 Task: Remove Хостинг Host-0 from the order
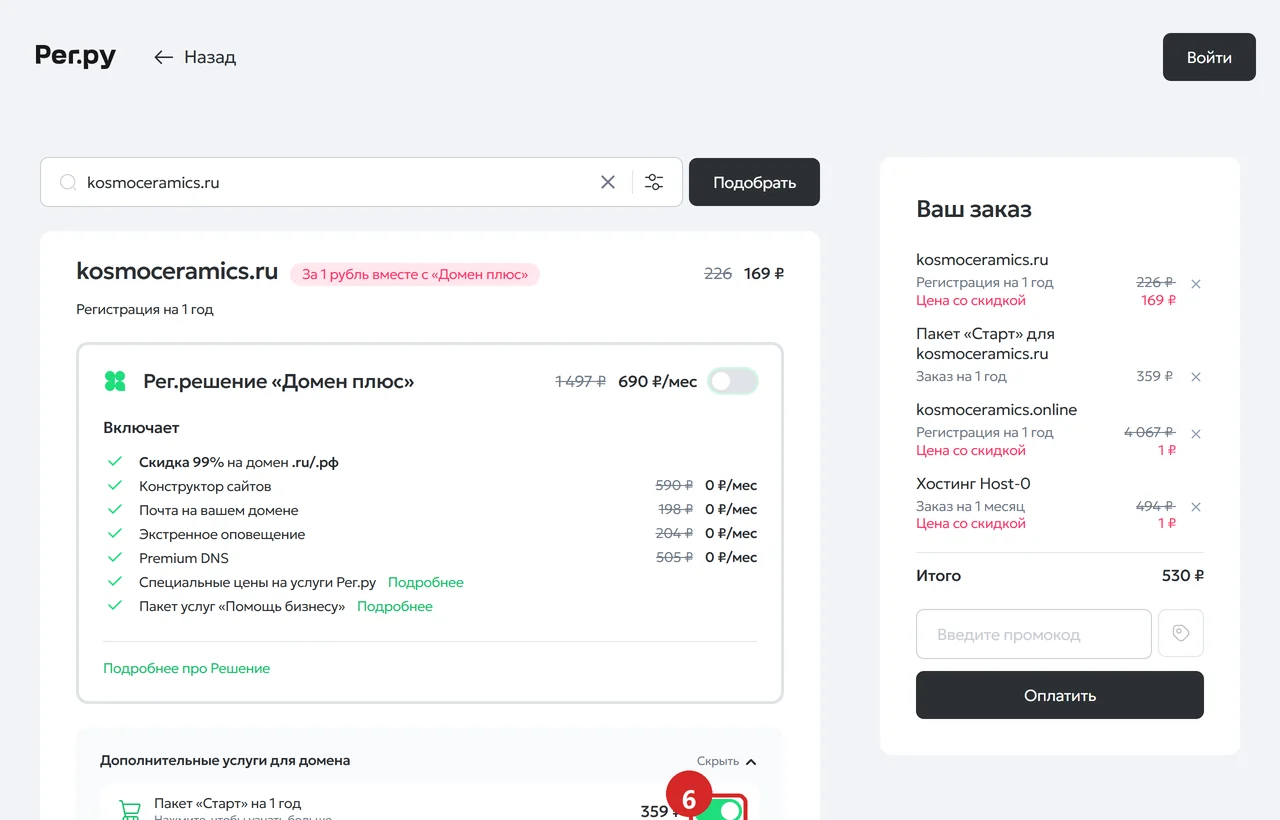click(1196, 507)
